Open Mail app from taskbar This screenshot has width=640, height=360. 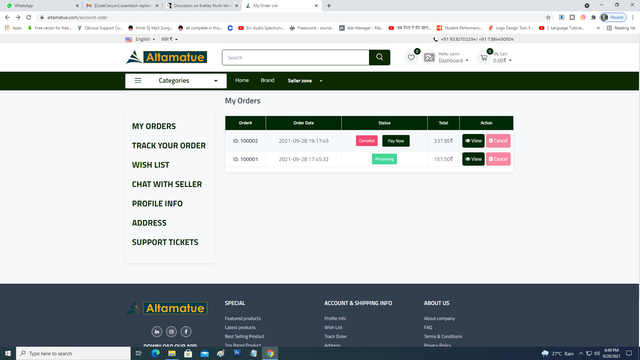pyautogui.click(x=204, y=353)
